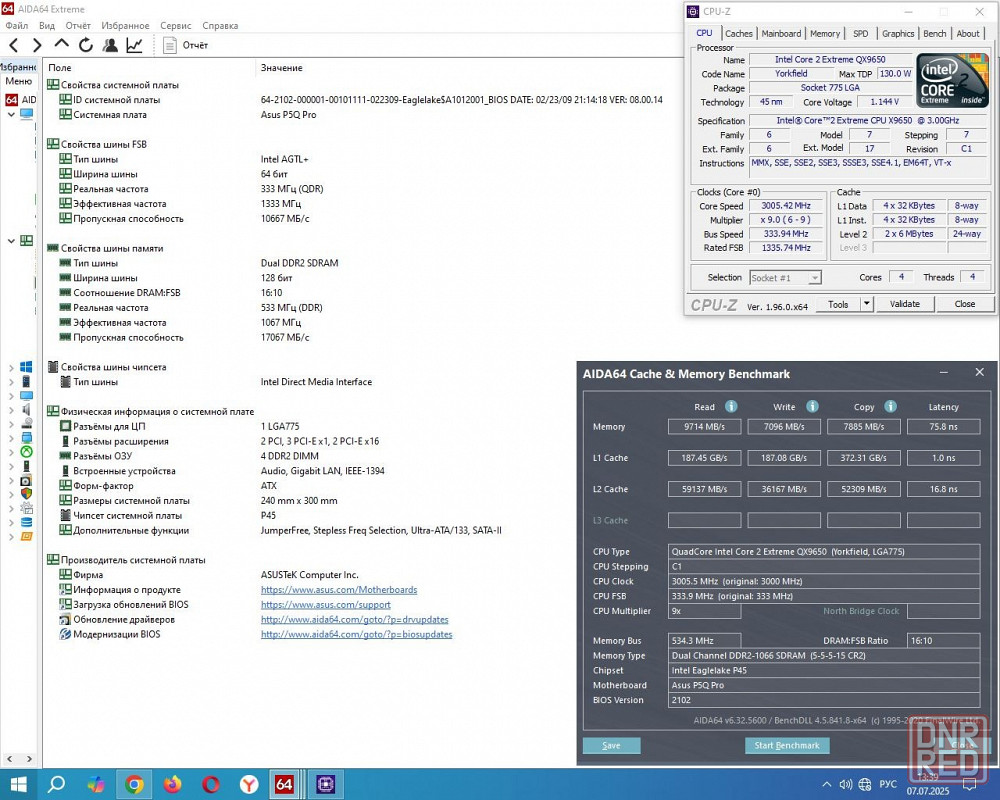Switch to the SPD tab in CPU-Z

point(860,34)
